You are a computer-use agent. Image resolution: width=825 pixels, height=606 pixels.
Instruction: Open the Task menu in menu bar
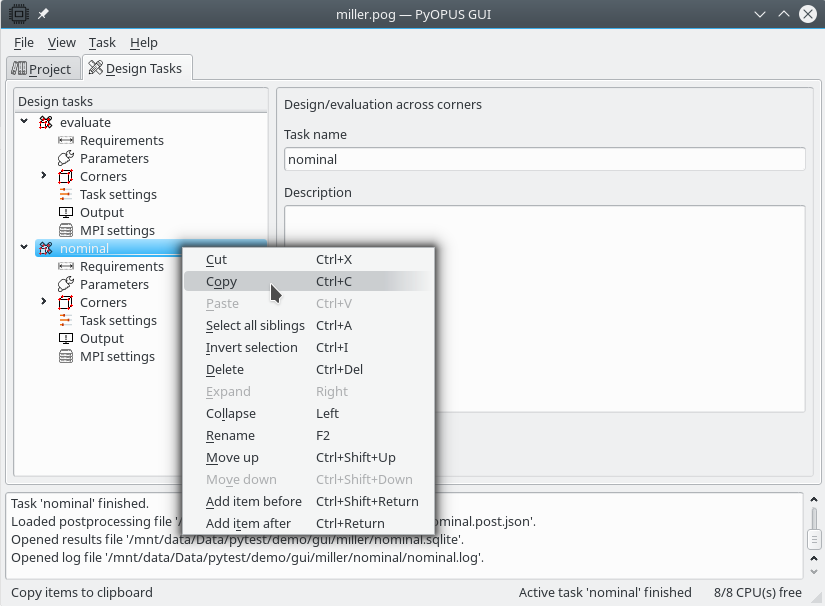click(x=102, y=43)
